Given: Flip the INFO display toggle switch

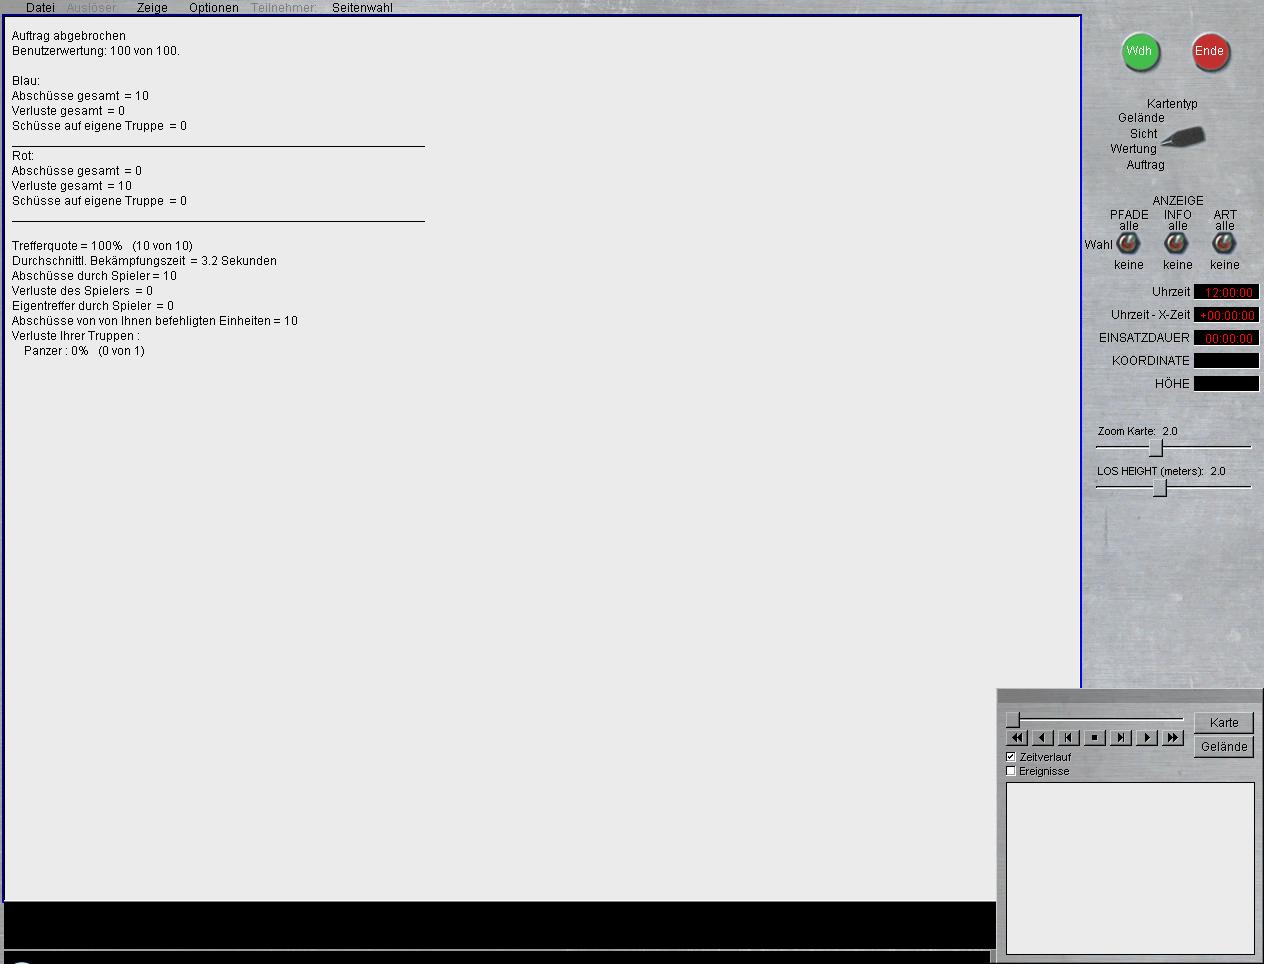Looking at the screenshot, I should pyautogui.click(x=1177, y=244).
